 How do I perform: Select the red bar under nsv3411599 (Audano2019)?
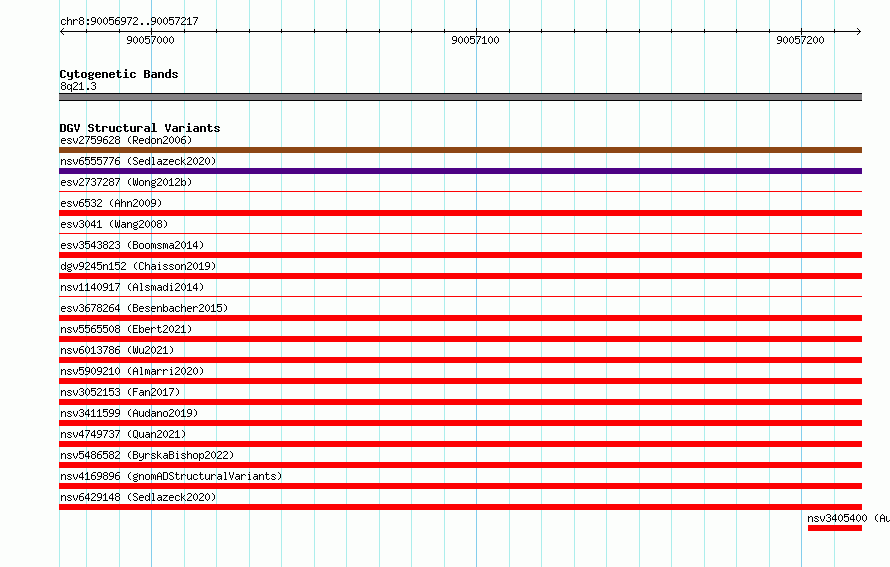[460, 423]
